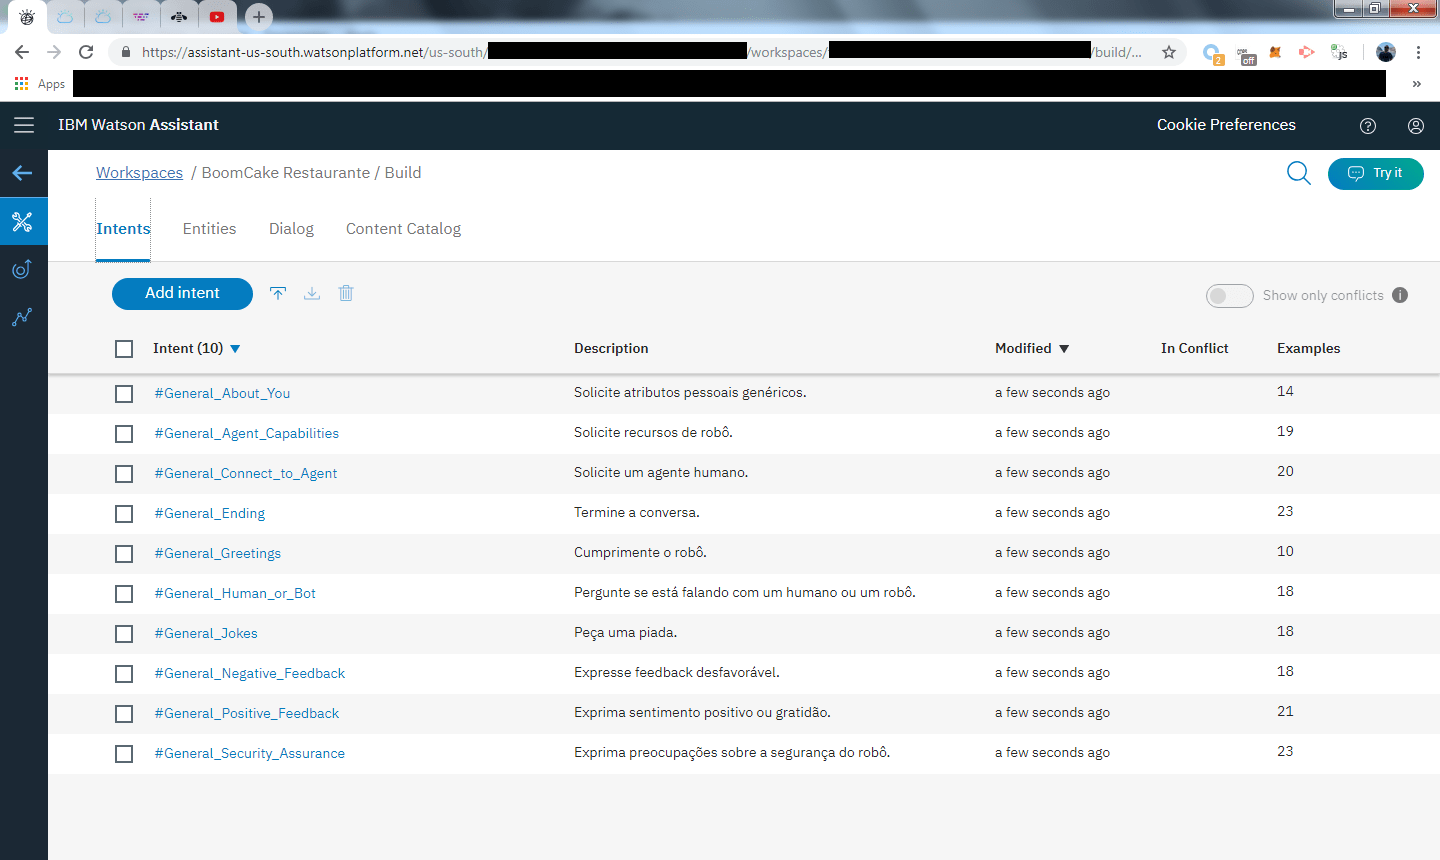Check the box for #General_Jokes
This screenshot has height=860, width=1440.
tap(124, 634)
